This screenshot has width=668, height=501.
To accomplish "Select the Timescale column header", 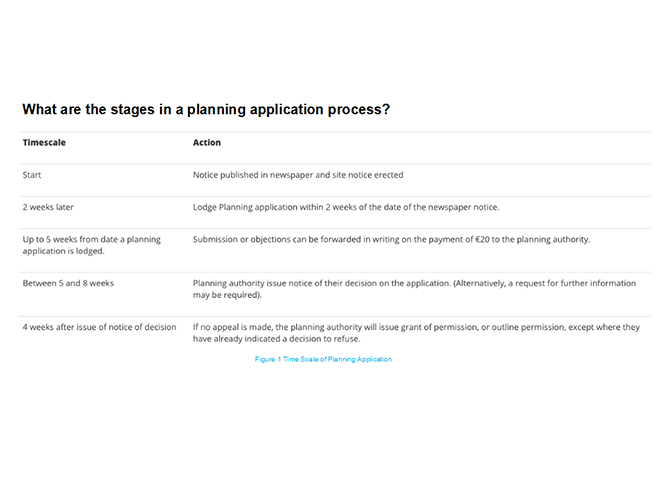I will [x=44, y=143].
